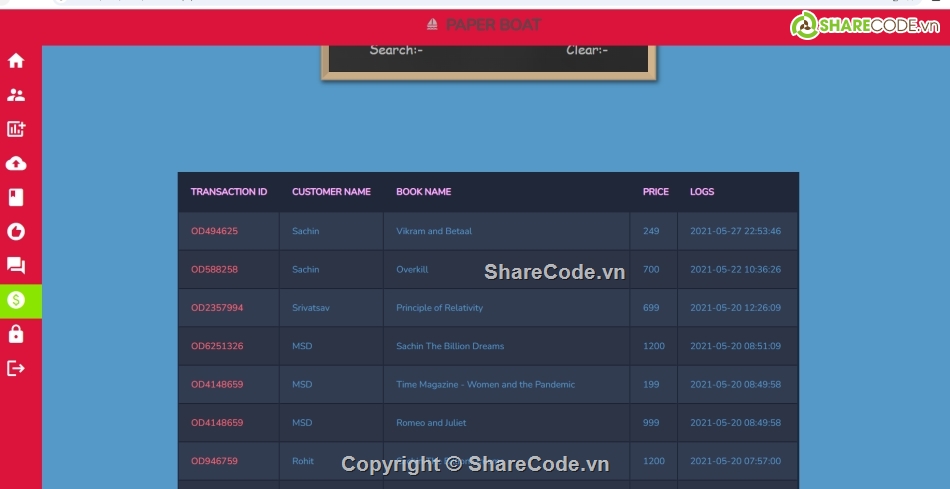Image resolution: width=950 pixels, height=489 pixels.
Task: Click customer name Srivatsav
Action: point(311,307)
